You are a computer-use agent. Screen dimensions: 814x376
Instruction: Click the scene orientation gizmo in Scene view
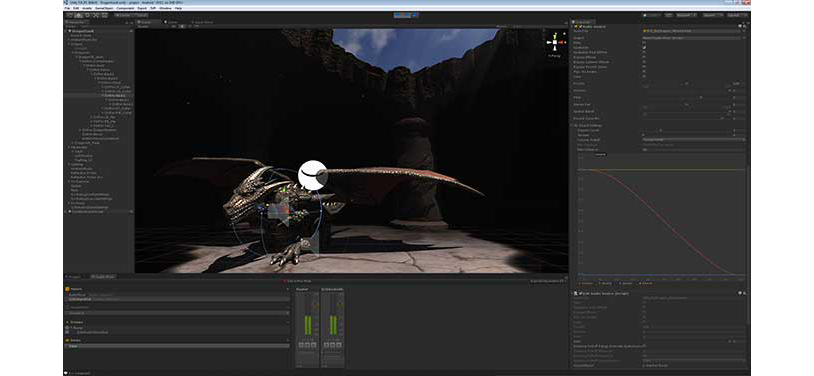(x=555, y=42)
